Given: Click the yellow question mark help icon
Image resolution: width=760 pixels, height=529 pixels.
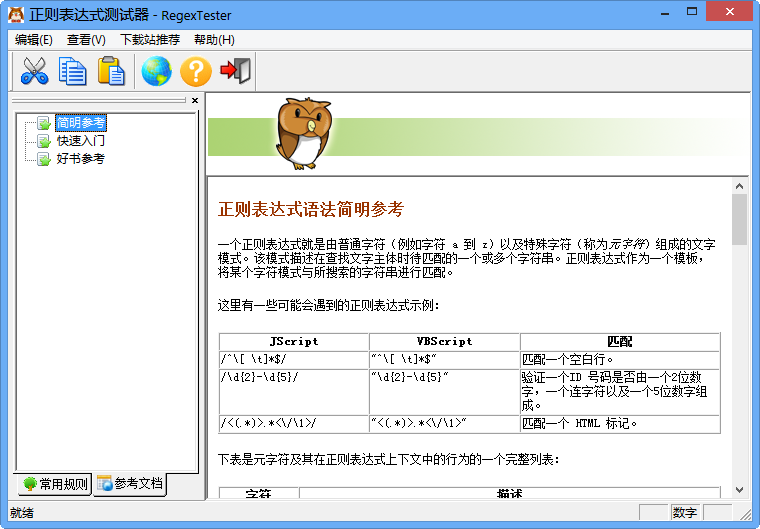Looking at the screenshot, I should 196,71.
